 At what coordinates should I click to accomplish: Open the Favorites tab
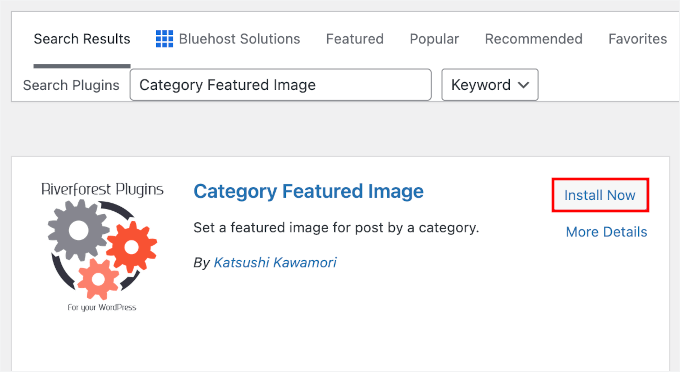click(638, 39)
